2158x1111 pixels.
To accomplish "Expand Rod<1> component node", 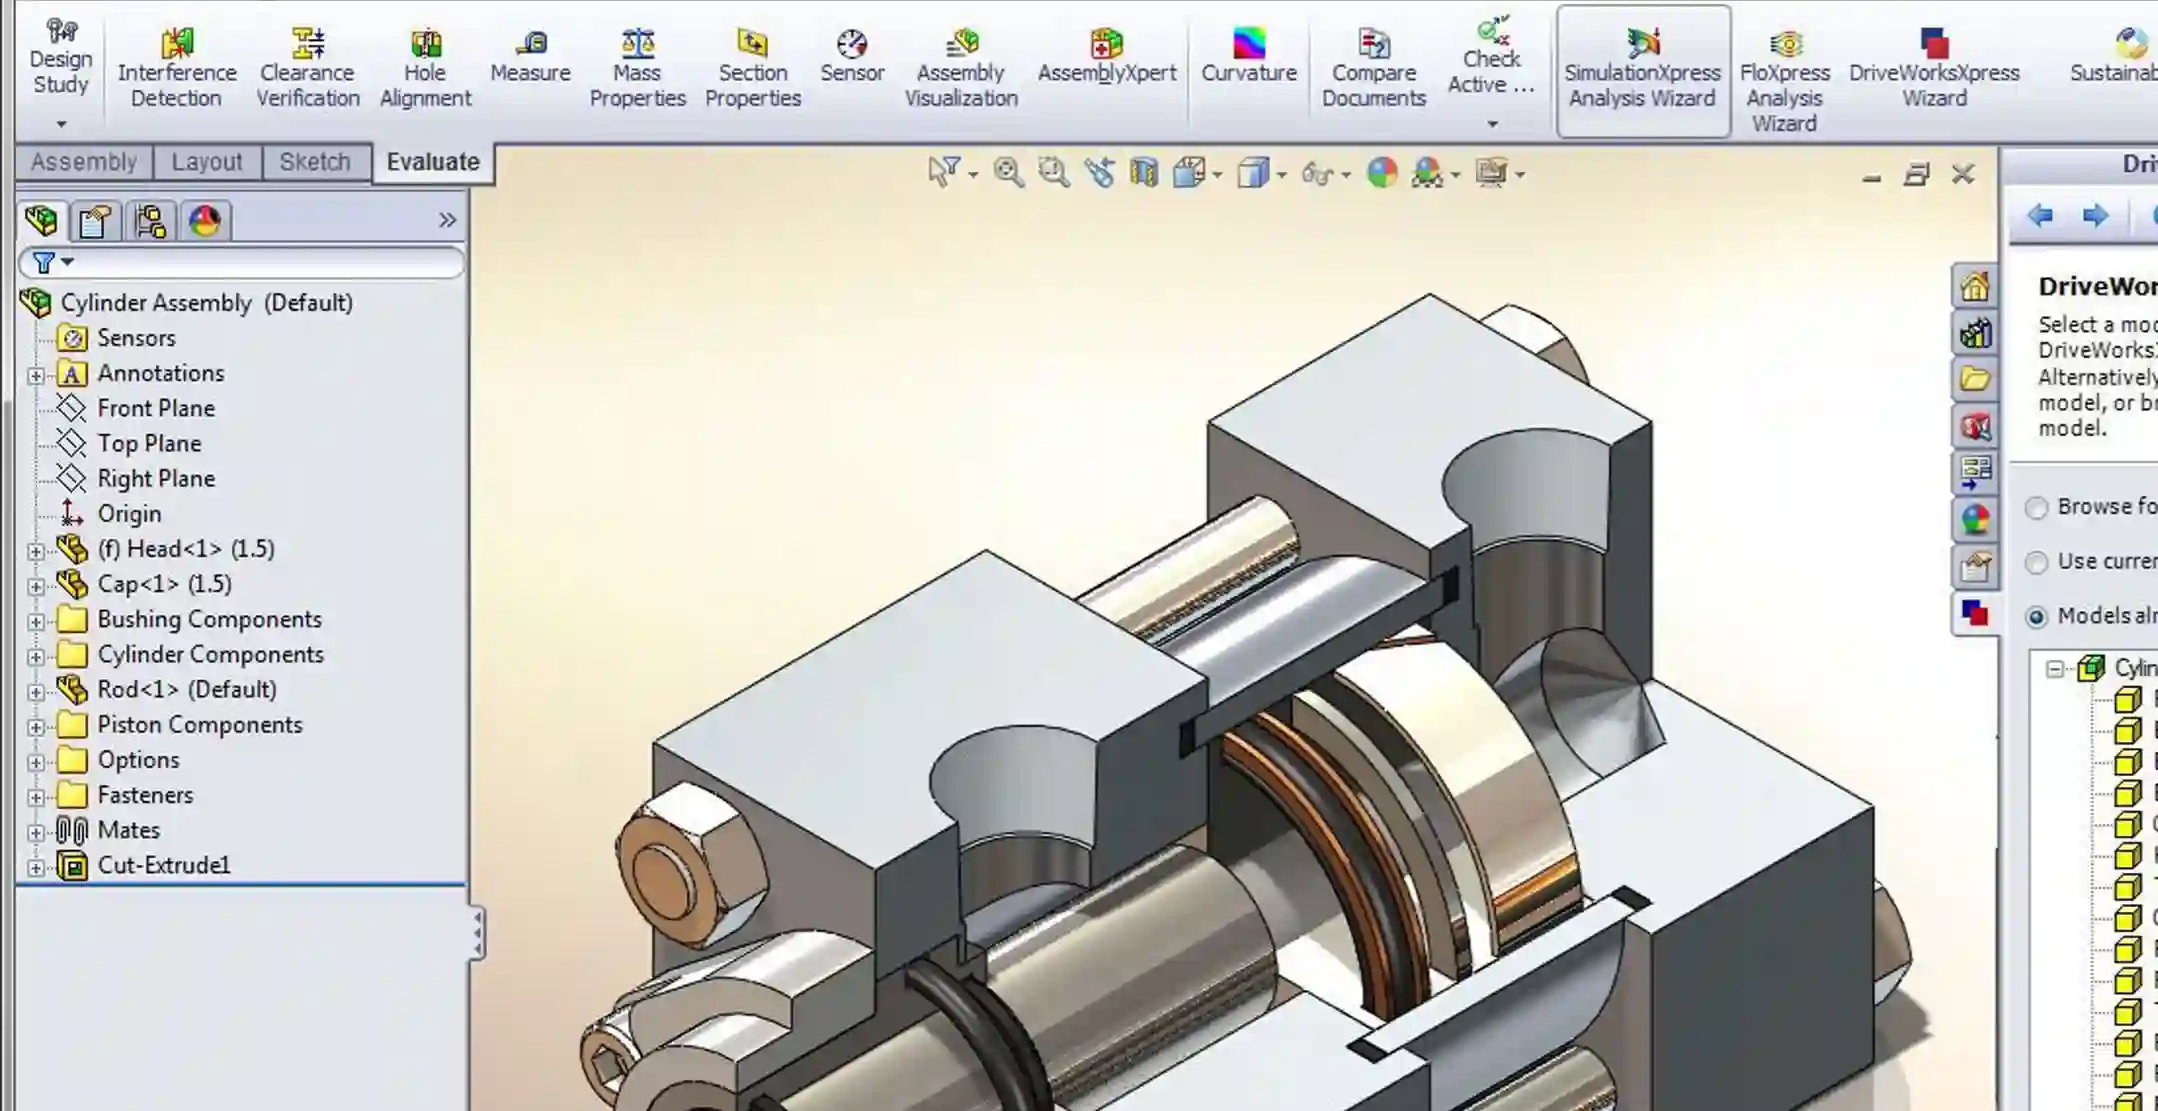I will coord(36,691).
